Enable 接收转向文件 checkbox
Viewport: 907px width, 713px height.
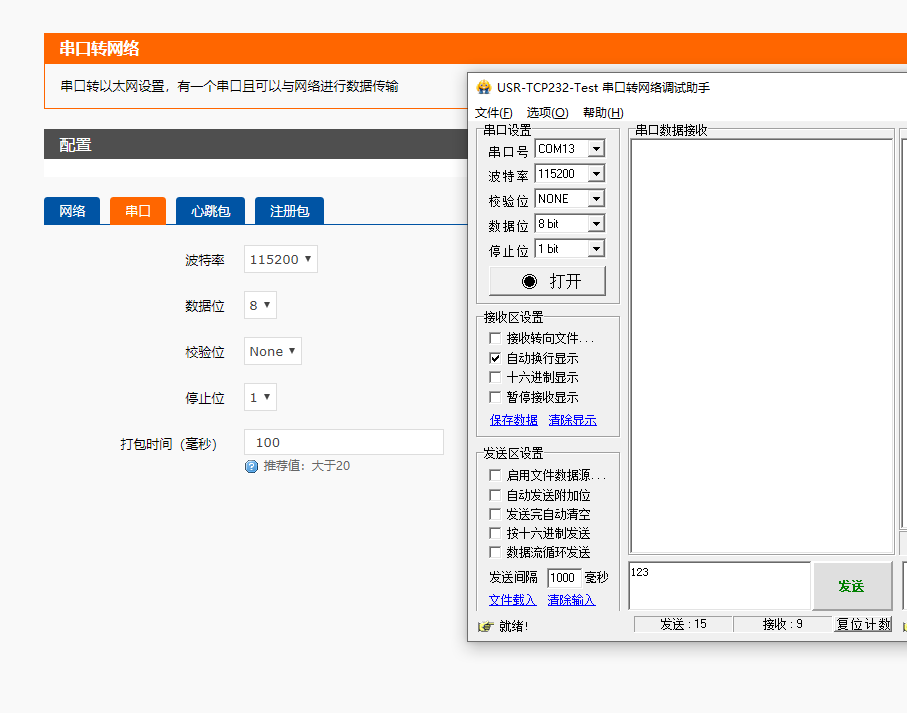click(x=495, y=339)
